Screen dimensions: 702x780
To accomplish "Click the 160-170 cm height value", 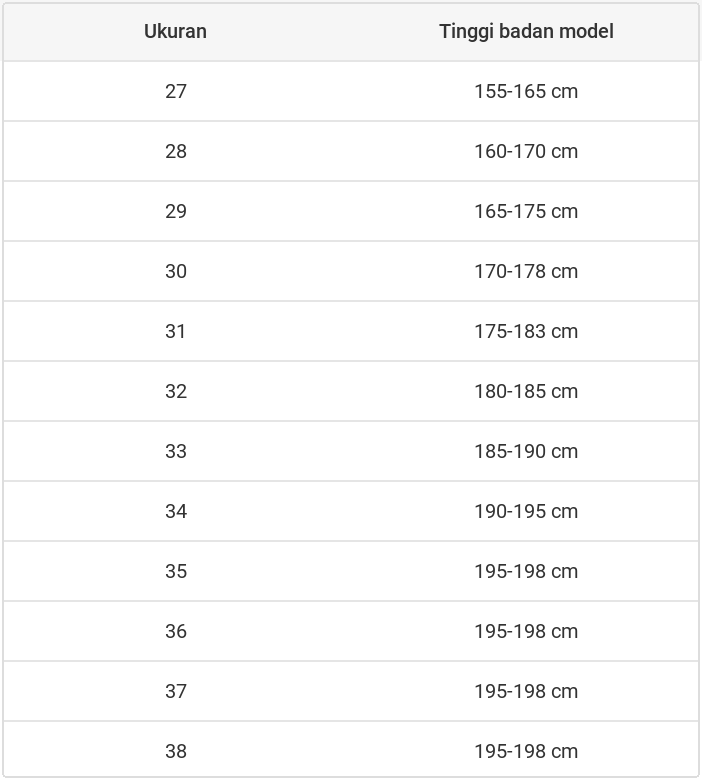I will click(526, 151).
